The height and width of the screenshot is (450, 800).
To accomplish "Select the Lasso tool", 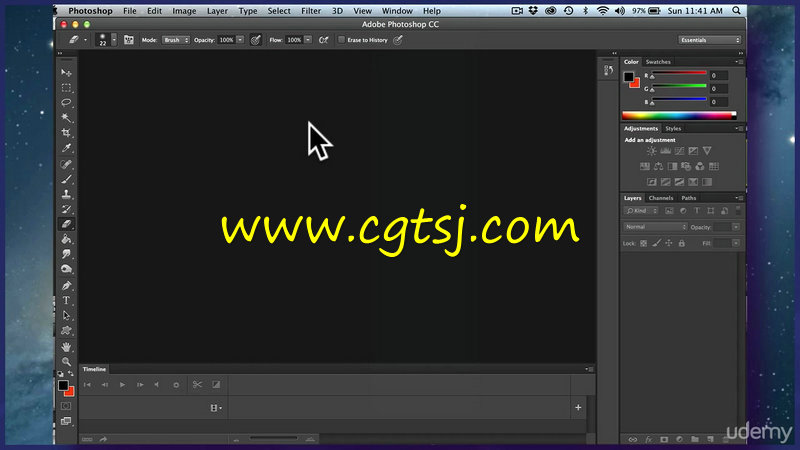I will (66, 103).
